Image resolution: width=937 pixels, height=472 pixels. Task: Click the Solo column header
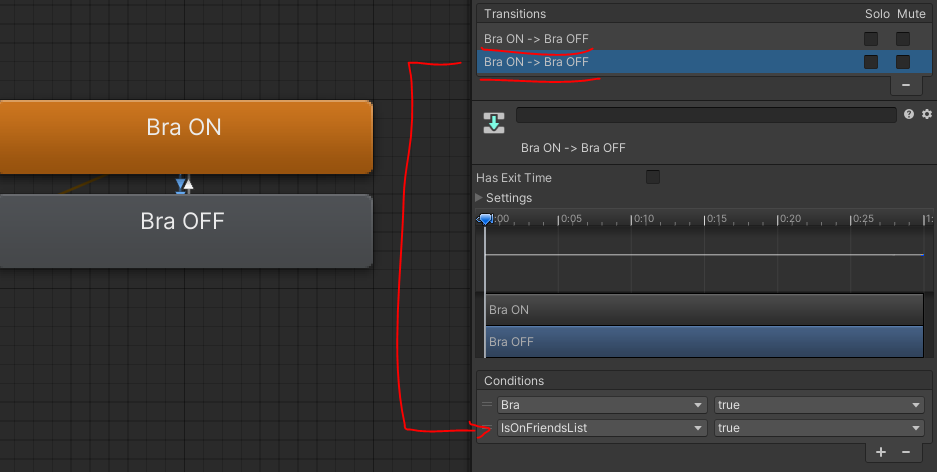(877, 14)
